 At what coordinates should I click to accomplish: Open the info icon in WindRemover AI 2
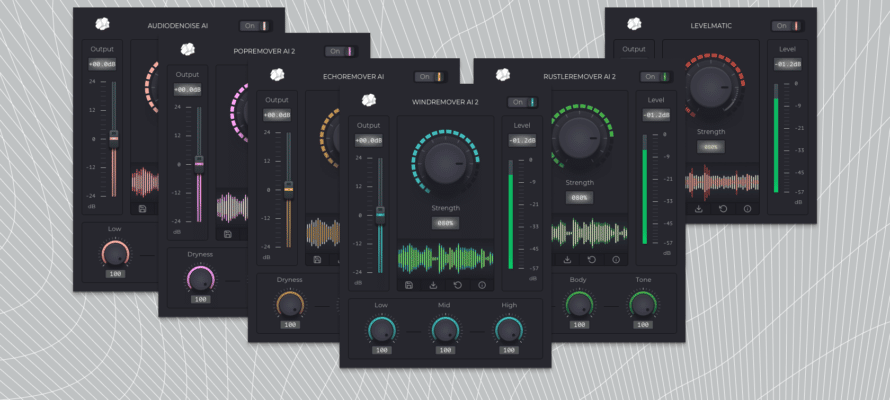(482, 285)
